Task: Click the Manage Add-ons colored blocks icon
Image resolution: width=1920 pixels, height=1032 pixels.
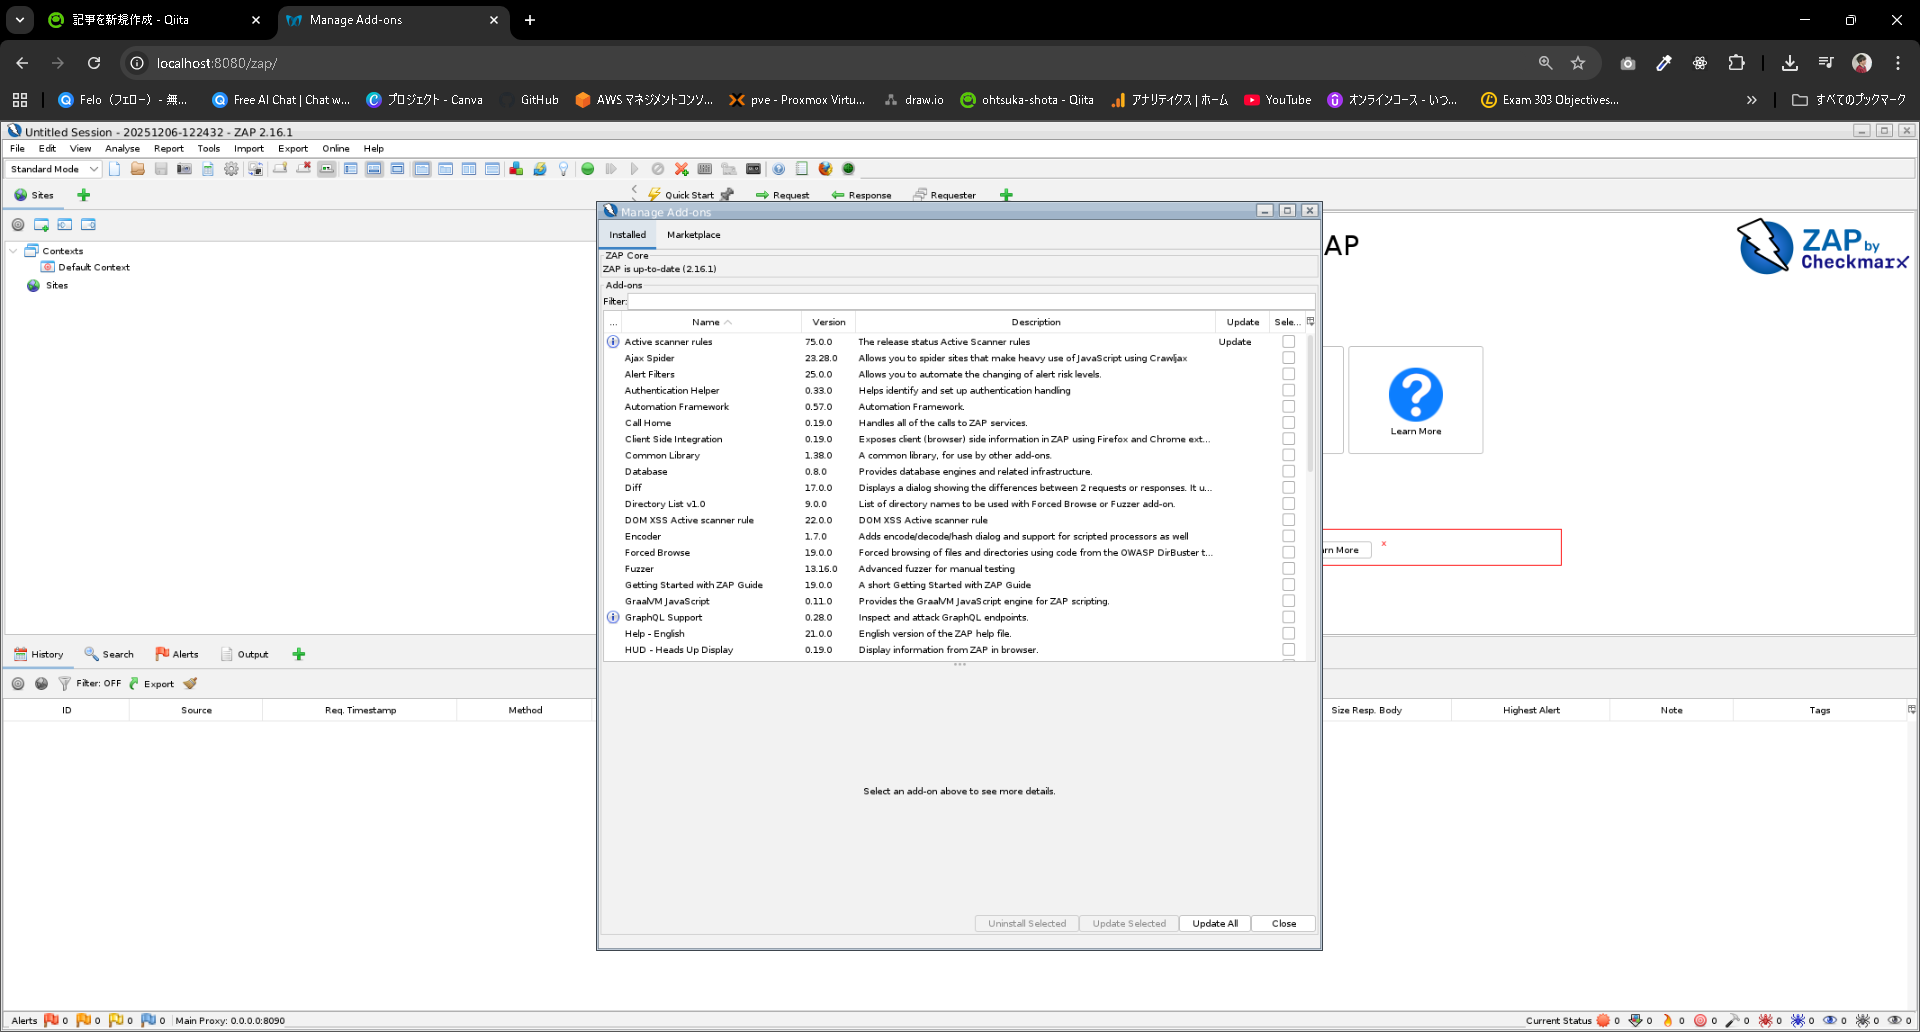Action: [x=516, y=169]
